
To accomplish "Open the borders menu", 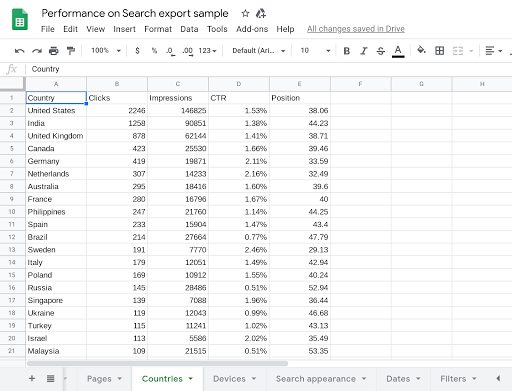I will tap(440, 51).
